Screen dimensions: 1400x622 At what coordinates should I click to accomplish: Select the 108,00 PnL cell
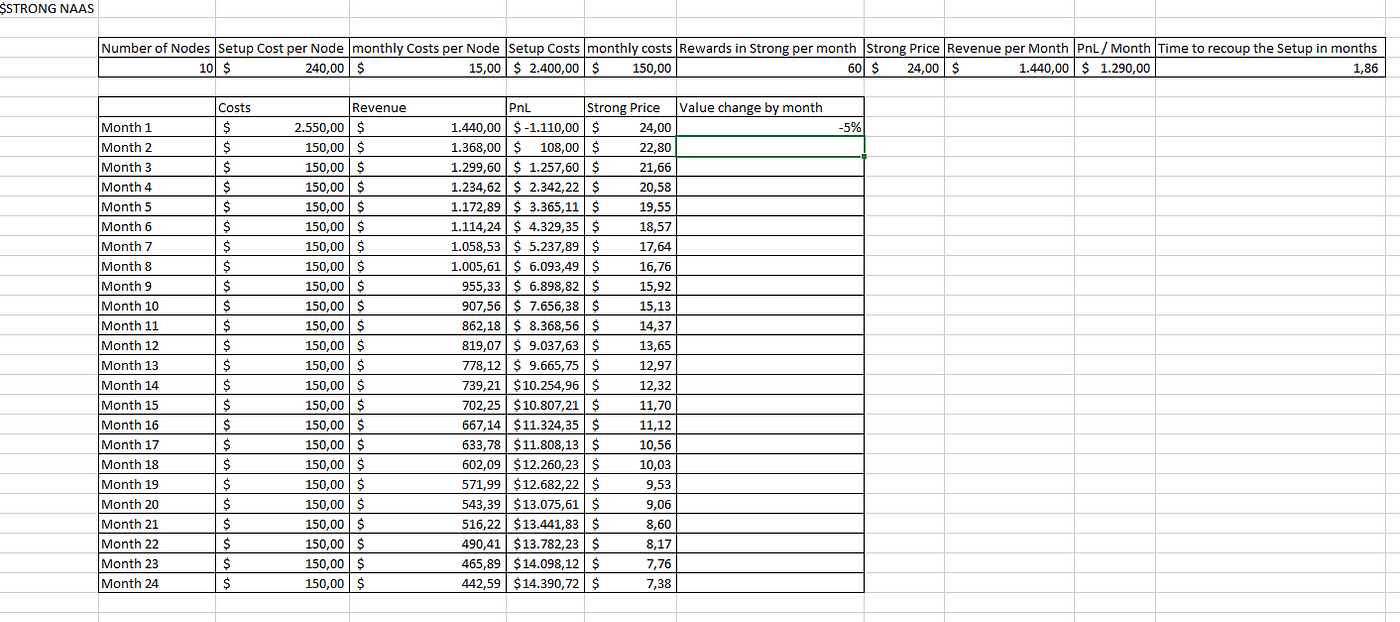click(x=545, y=147)
